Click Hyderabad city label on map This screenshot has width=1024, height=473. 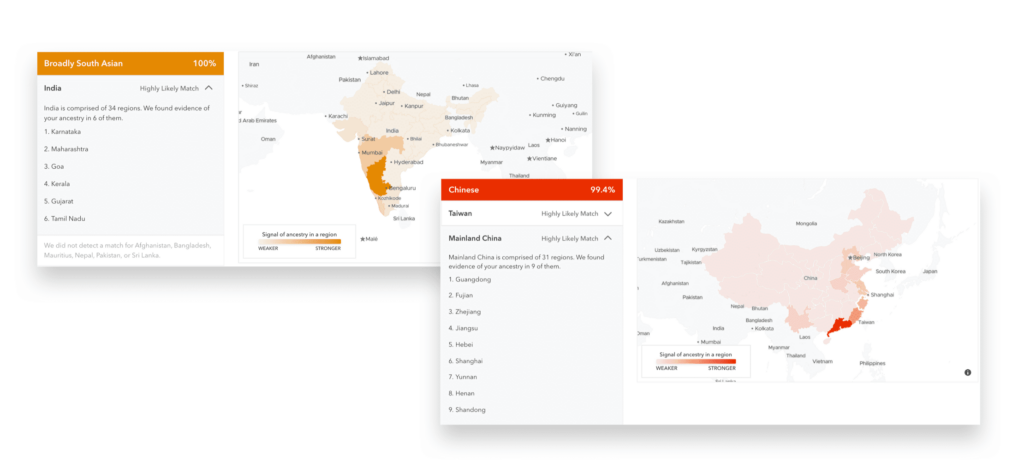click(x=407, y=162)
